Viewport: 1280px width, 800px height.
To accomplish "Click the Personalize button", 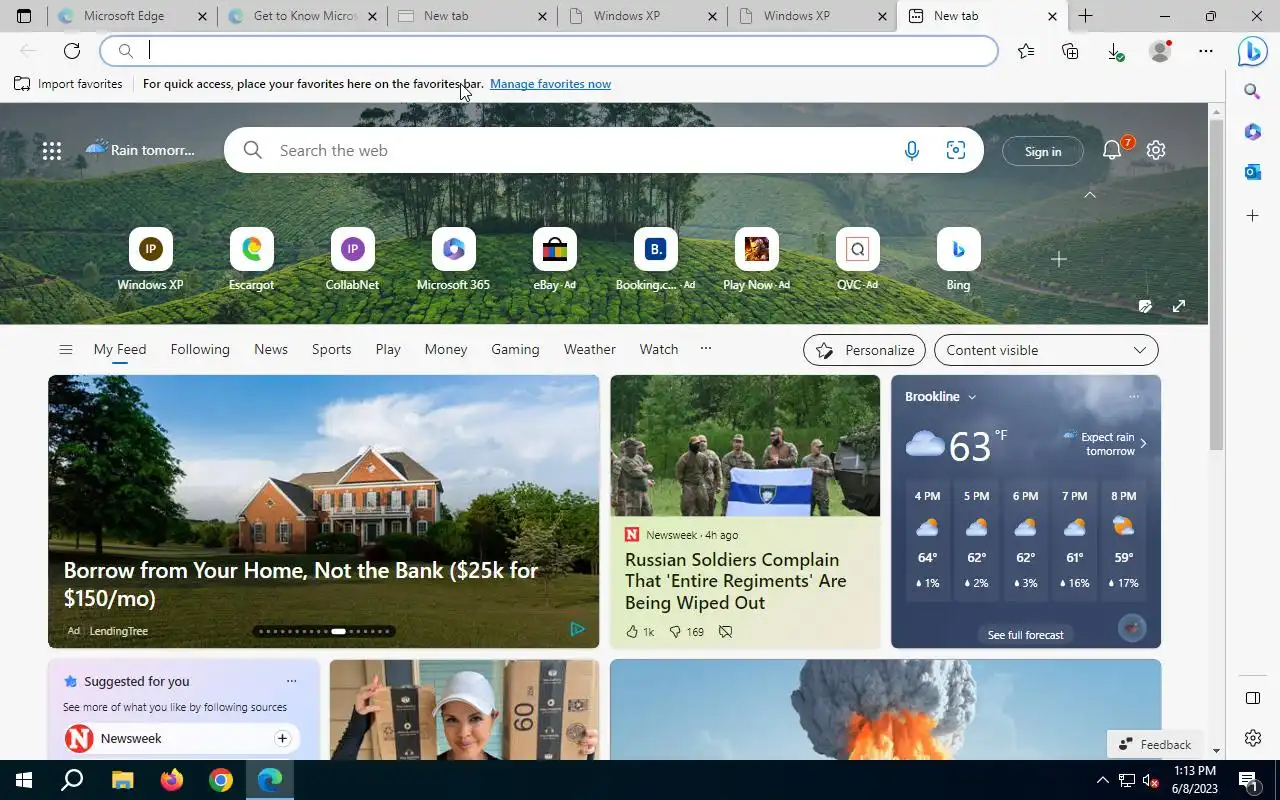I will coord(864,350).
